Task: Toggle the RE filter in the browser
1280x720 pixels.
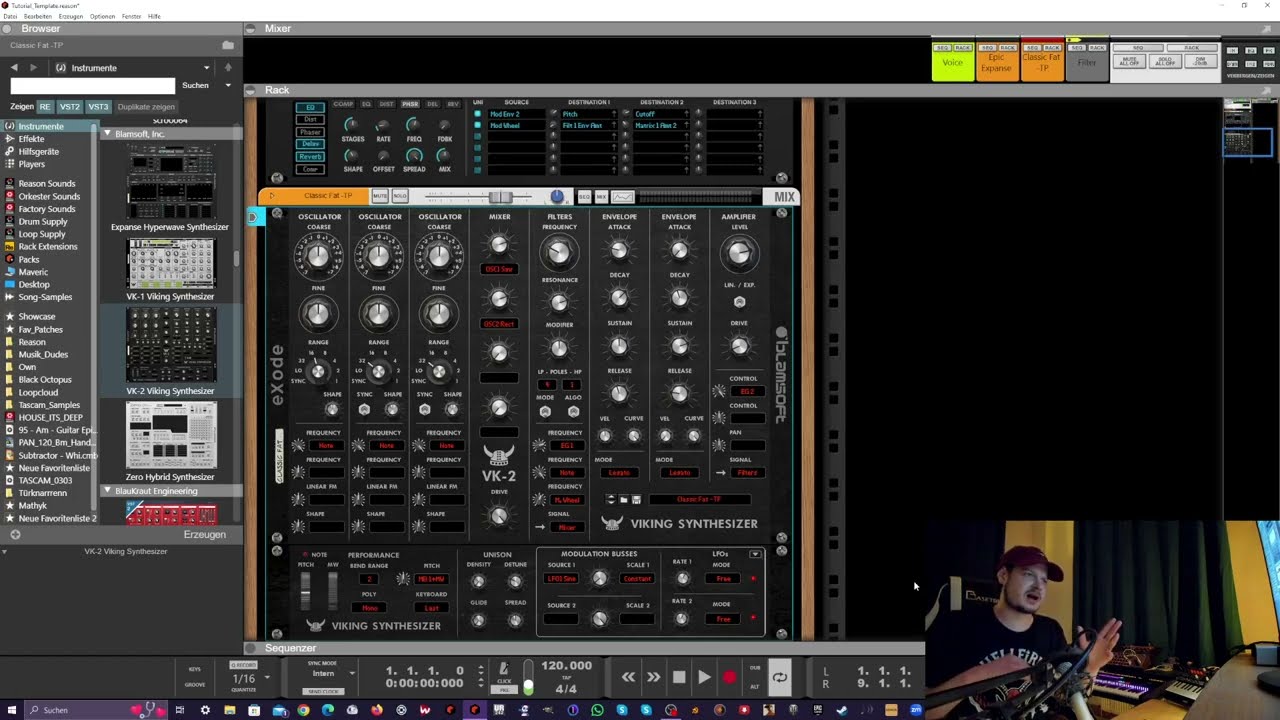Action: tap(44, 106)
